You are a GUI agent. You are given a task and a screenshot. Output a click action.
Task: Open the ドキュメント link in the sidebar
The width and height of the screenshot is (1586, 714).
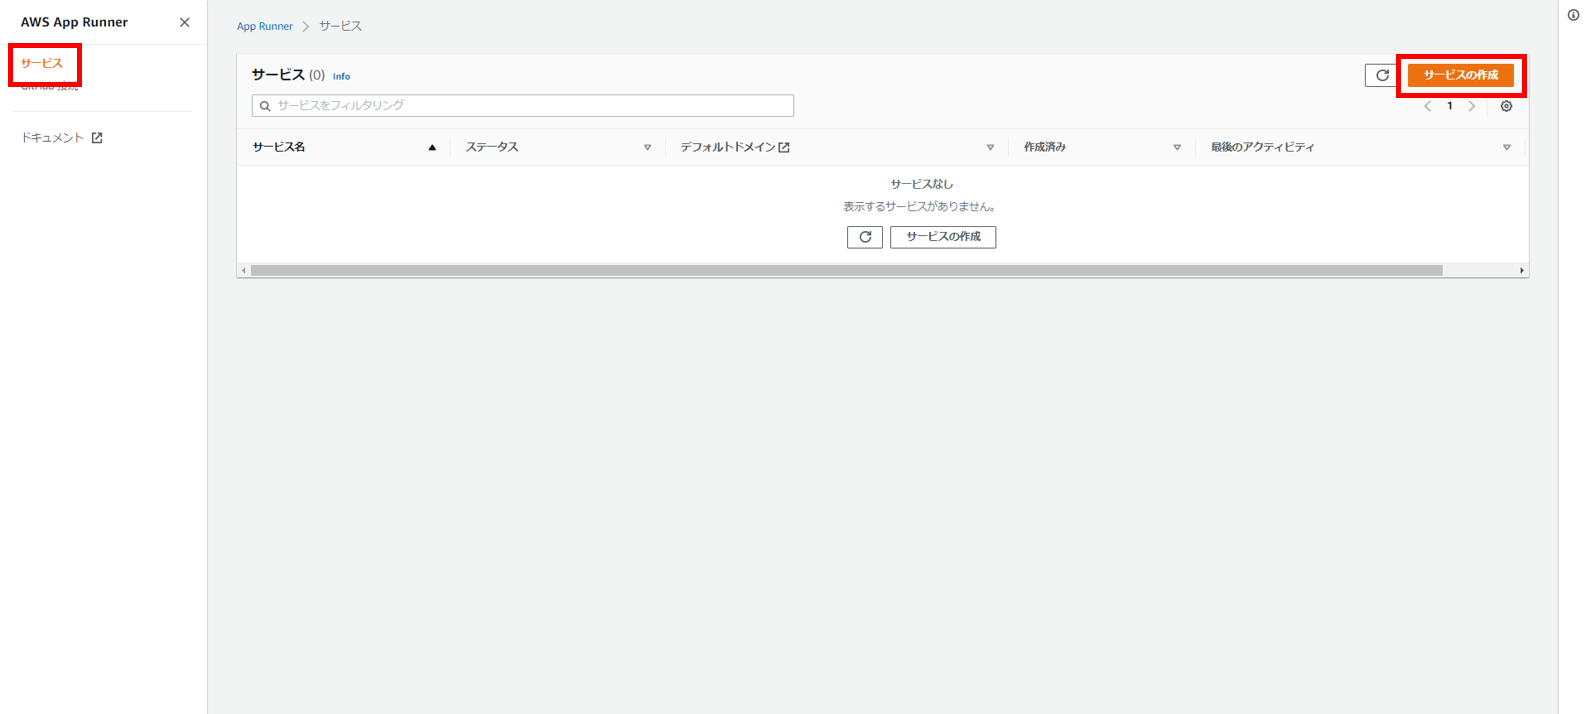(x=52, y=138)
